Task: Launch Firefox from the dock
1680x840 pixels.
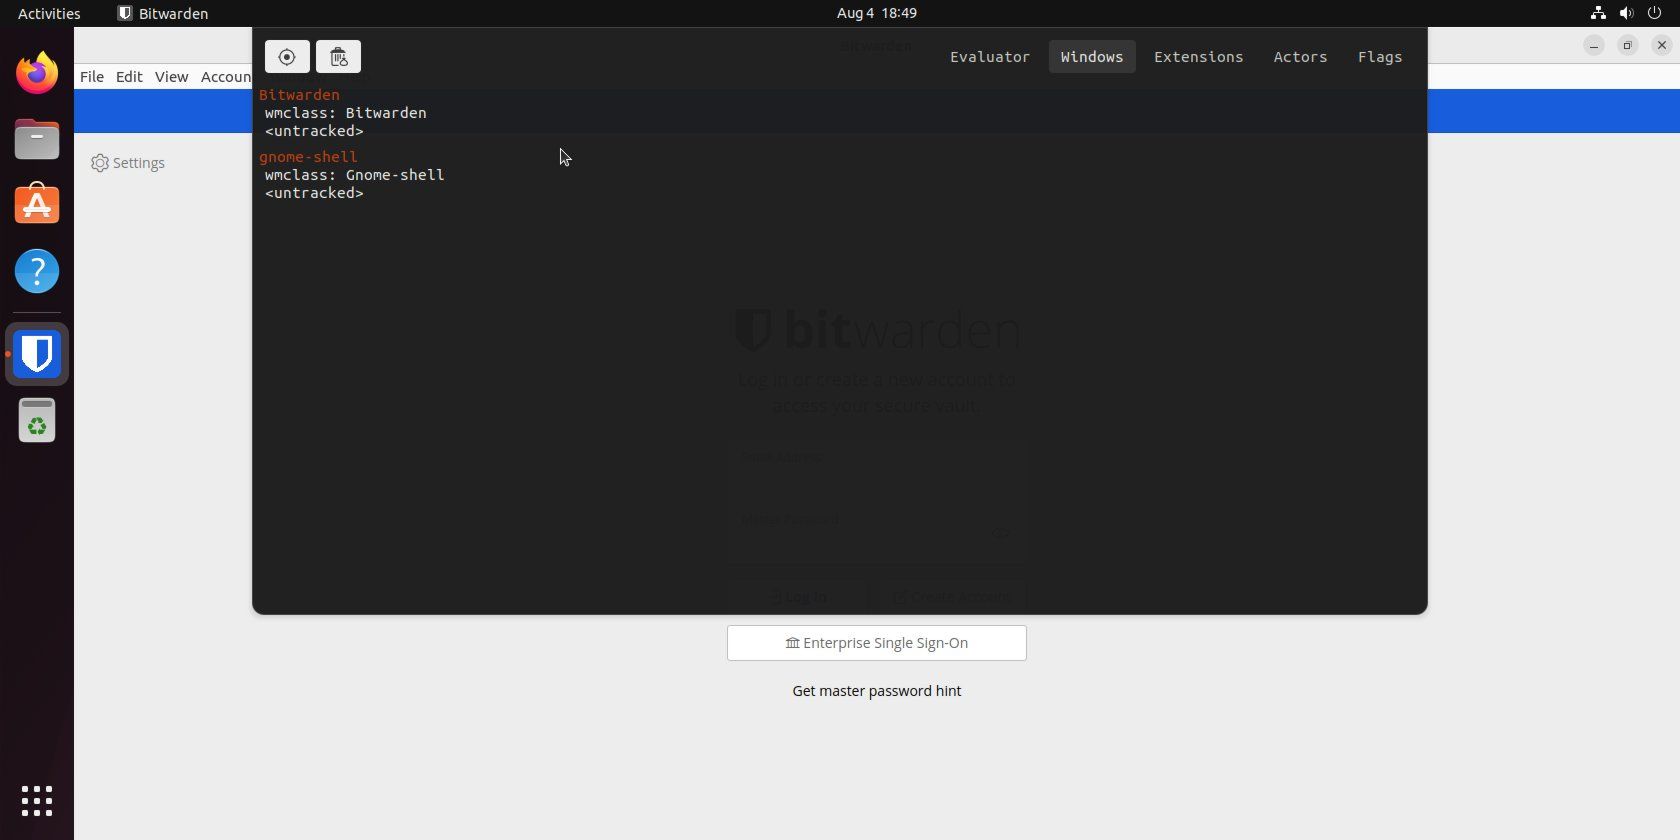Action: [37, 73]
